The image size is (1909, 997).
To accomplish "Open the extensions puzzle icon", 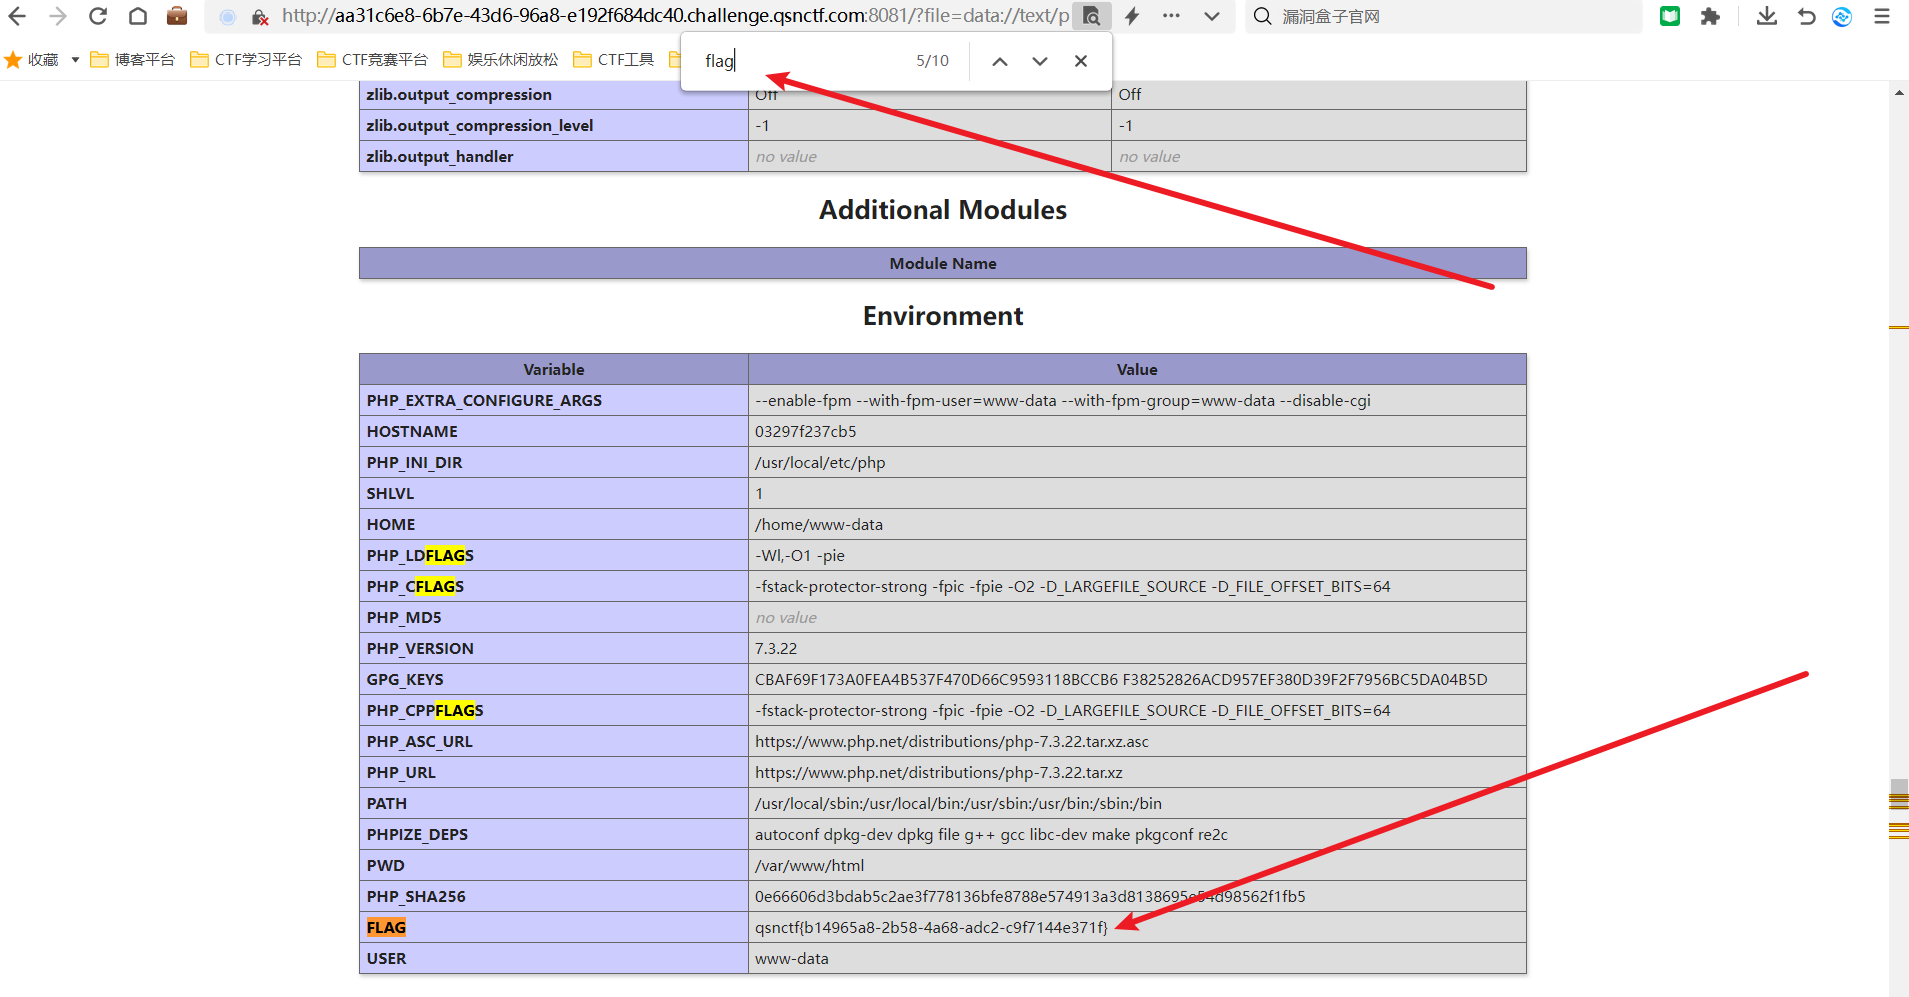I will click(1710, 16).
